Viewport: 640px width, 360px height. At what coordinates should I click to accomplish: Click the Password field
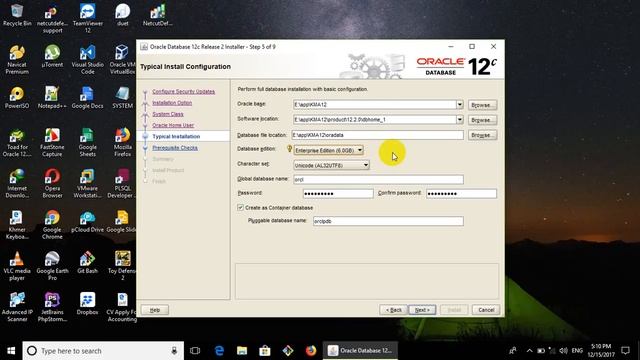click(338, 193)
